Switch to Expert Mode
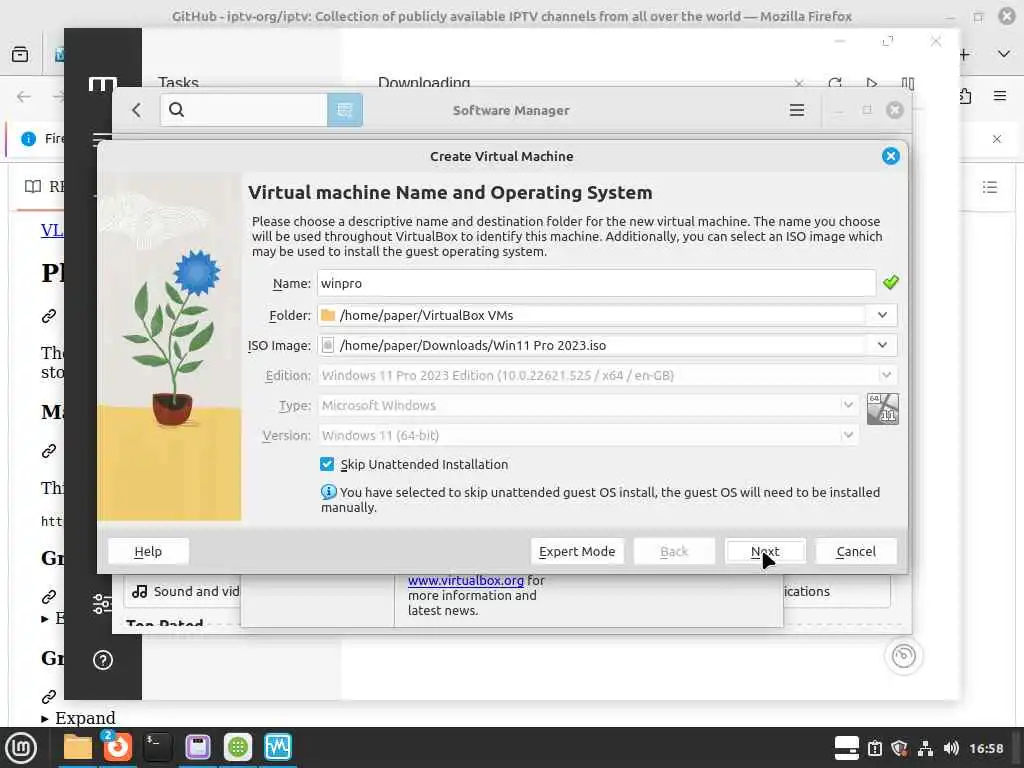This screenshot has width=1024, height=768. (577, 551)
